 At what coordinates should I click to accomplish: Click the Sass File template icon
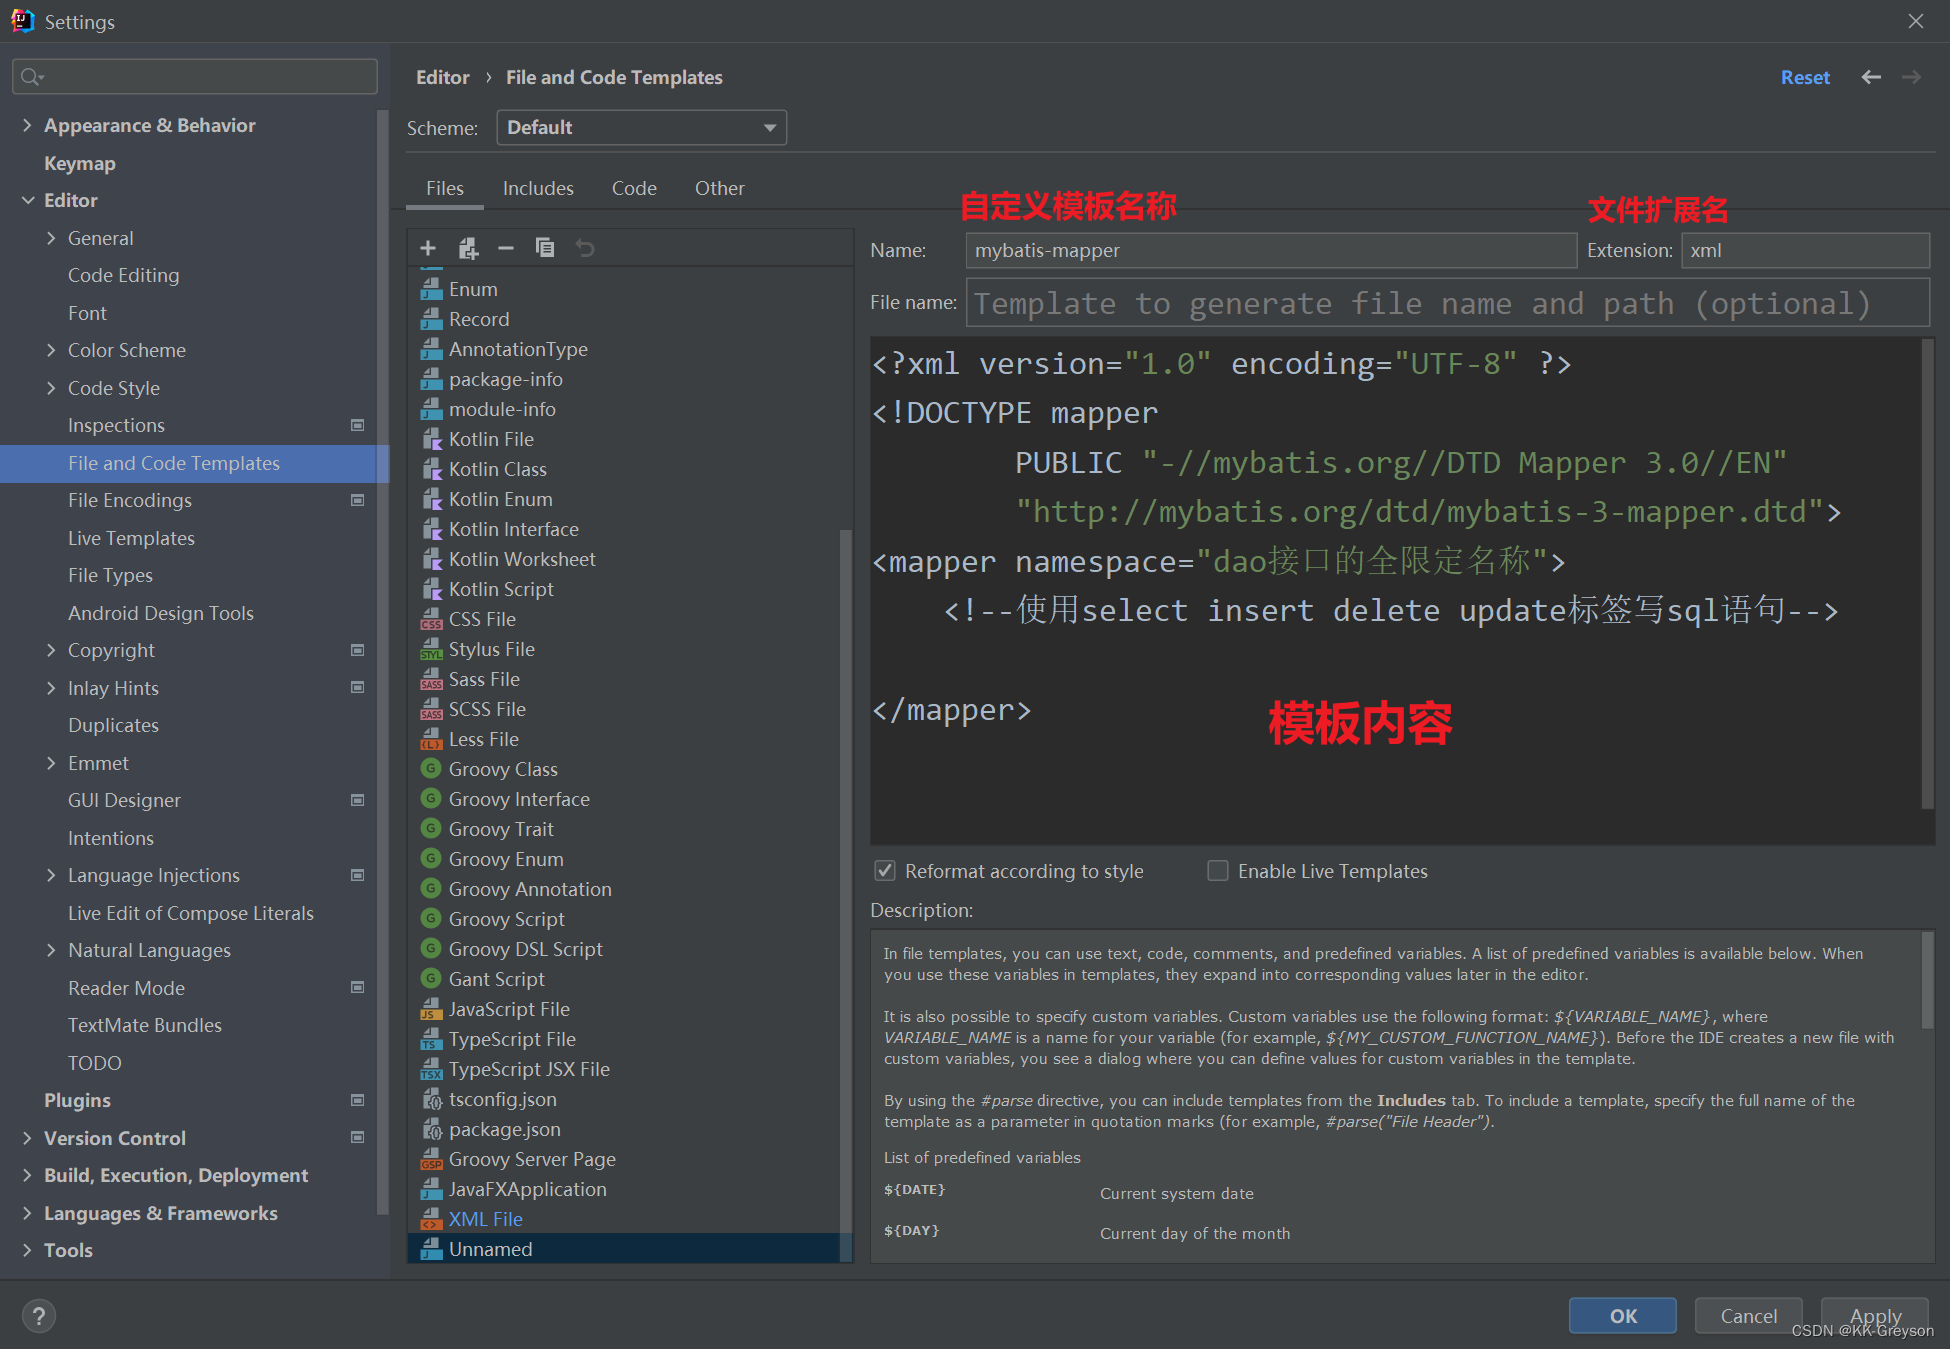click(432, 679)
